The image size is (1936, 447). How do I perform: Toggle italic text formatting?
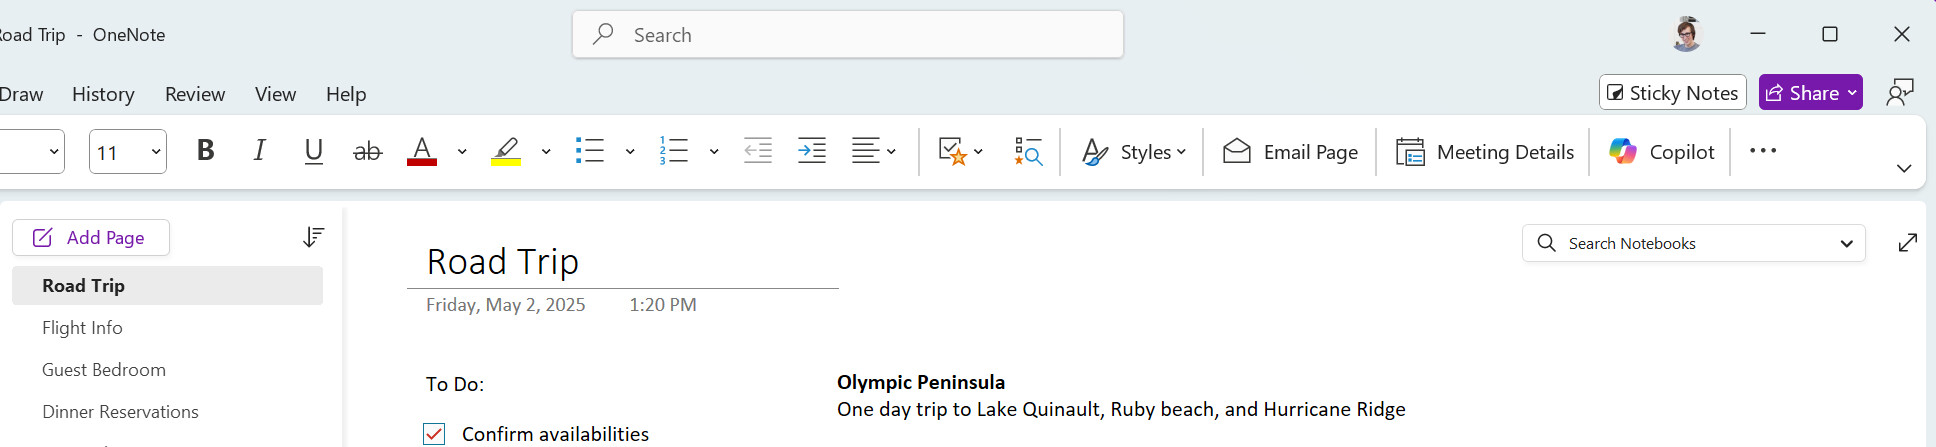coord(260,151)
